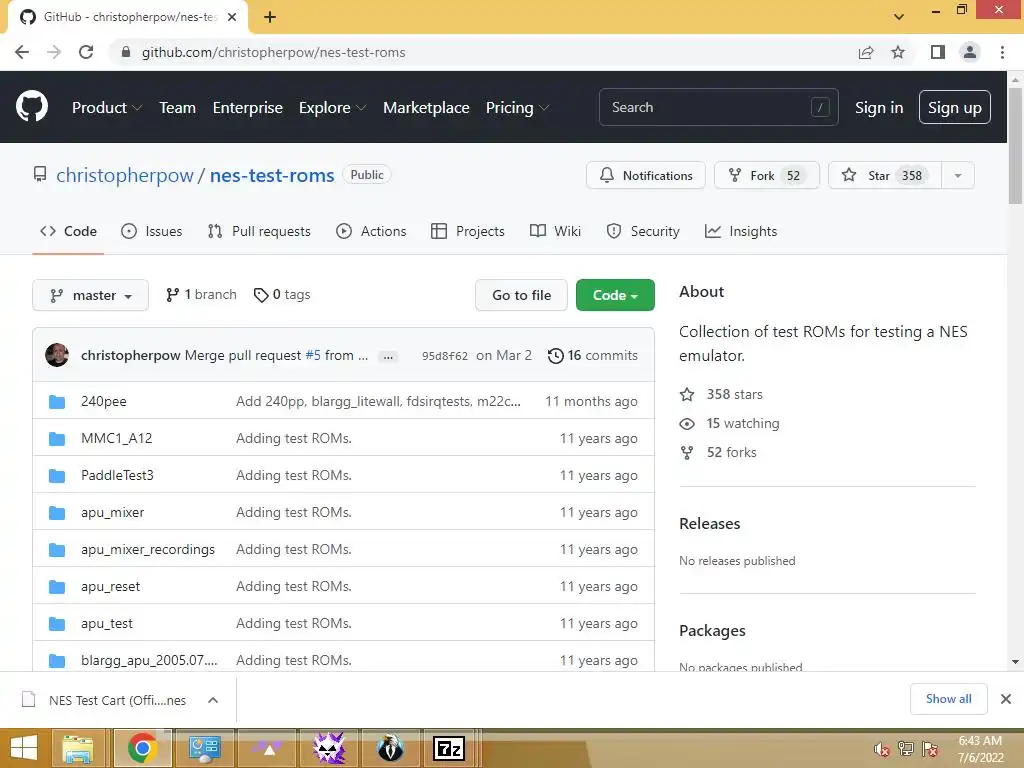Viewport: 1024px width, 768px height.
Task: Click the Go to file button
Action: tap(521, 295)
